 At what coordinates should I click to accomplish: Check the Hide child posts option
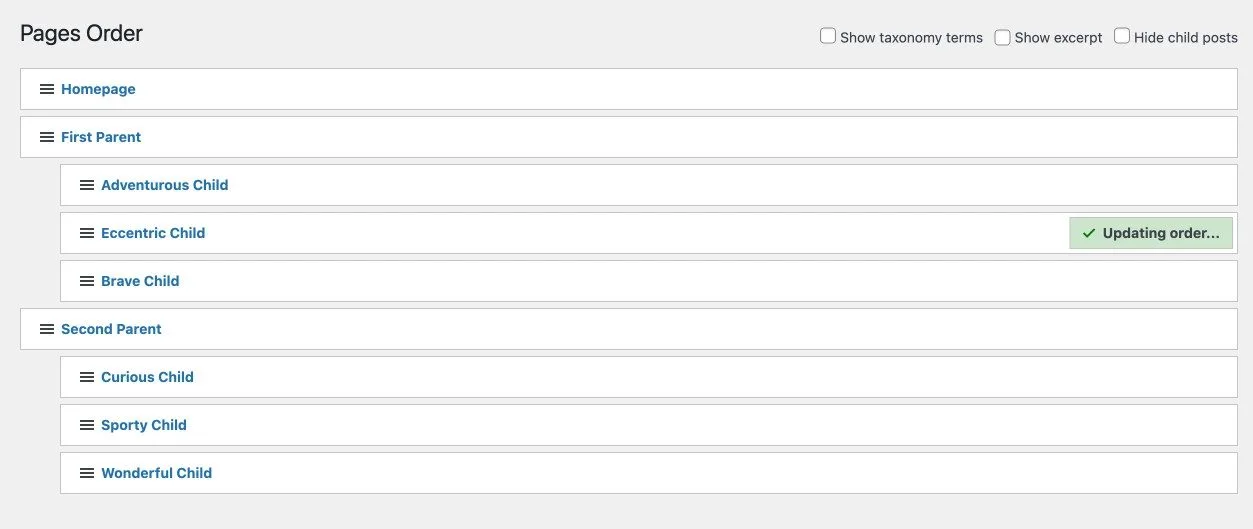coord(1122,36)
